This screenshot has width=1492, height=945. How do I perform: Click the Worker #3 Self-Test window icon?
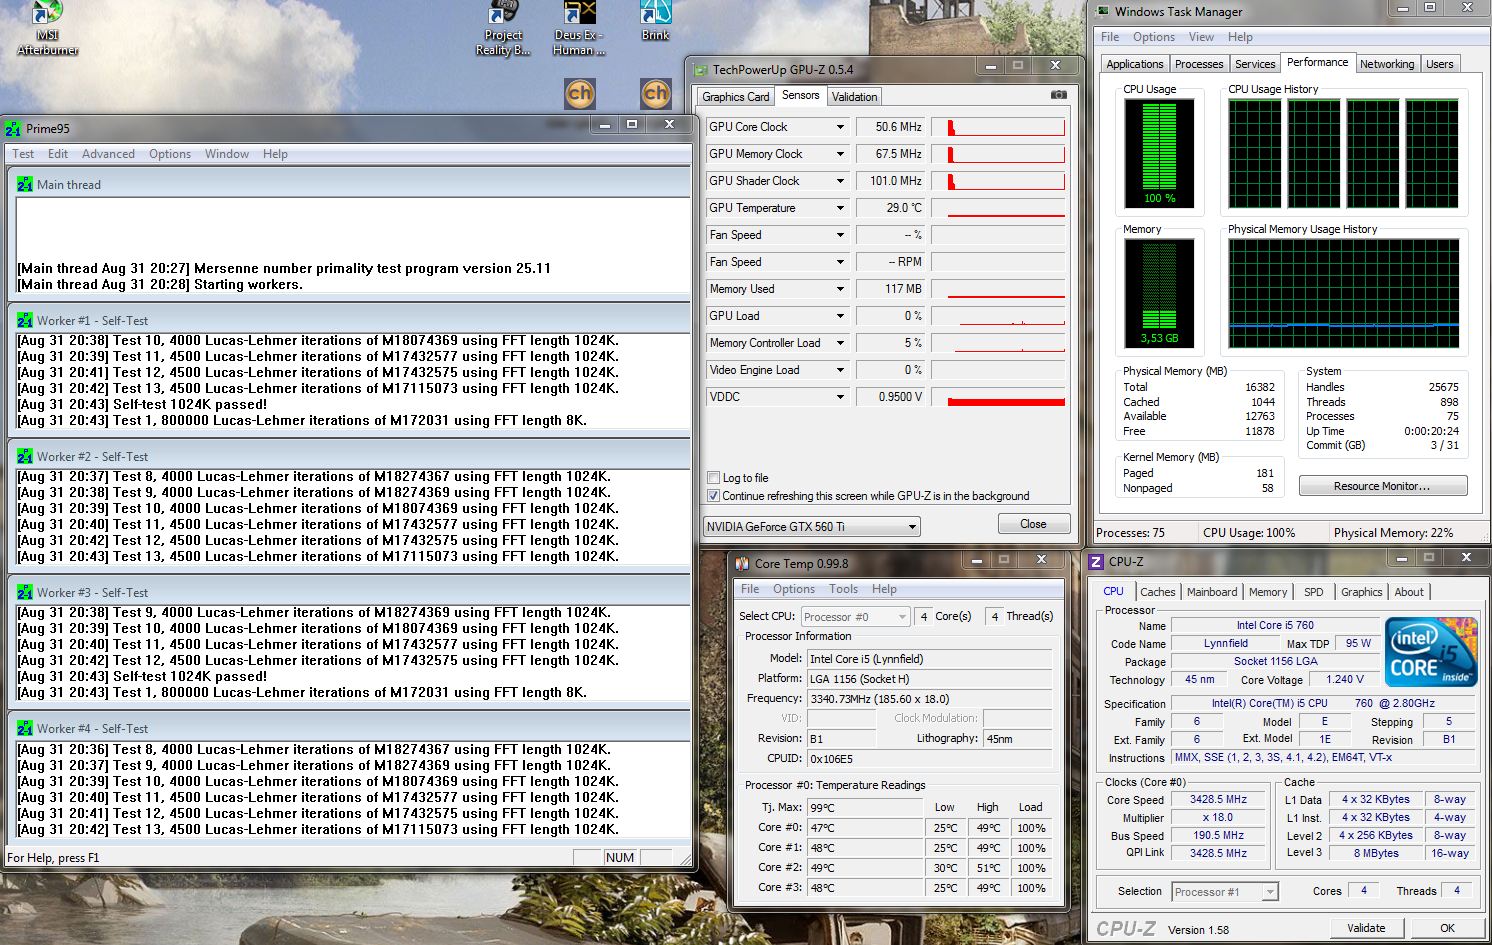24,592
